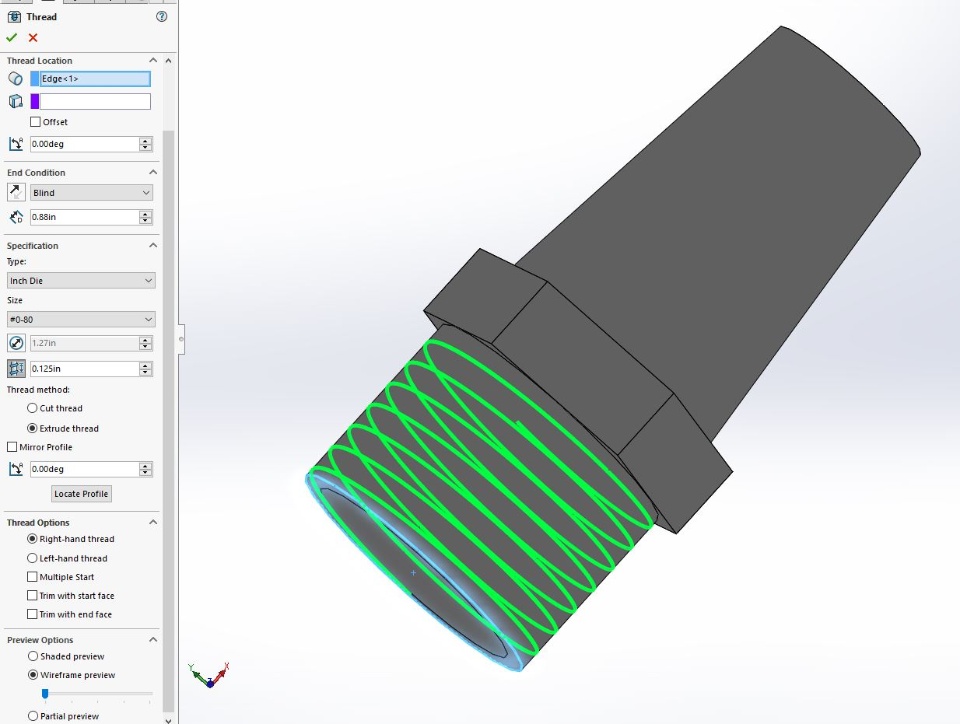
Task: Click the 1.27in diameter field
Action: pyautogui.click(x=84, y=343)
